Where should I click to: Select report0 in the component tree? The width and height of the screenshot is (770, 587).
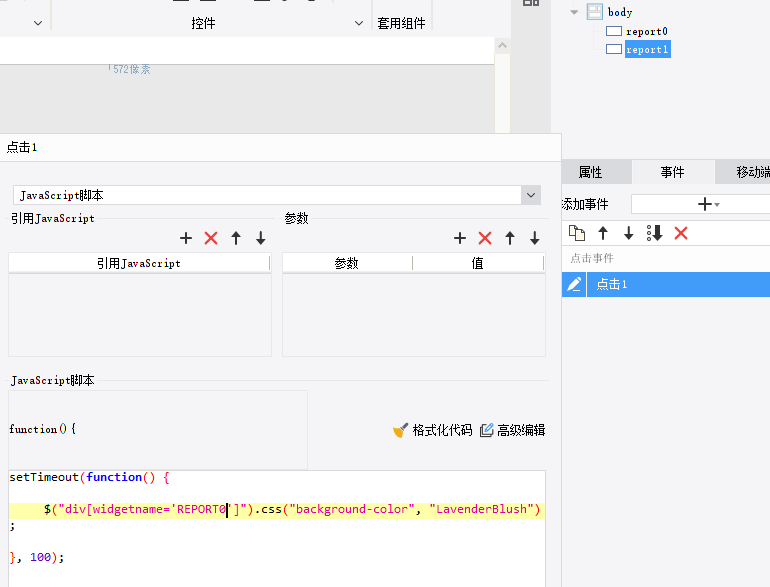tap(646, 31)
